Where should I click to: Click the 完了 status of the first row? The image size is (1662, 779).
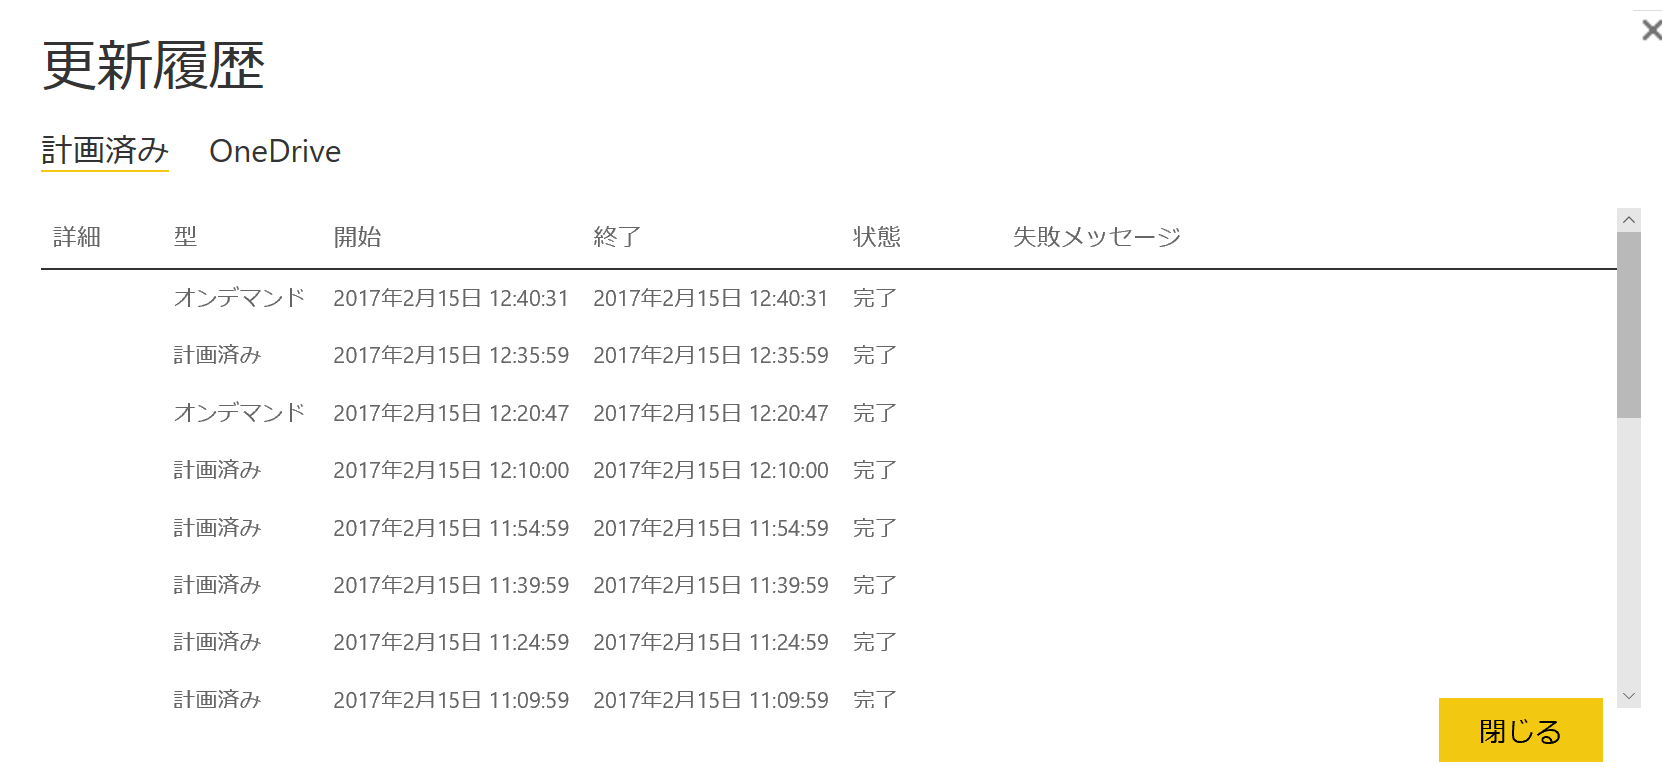(876, 297)
